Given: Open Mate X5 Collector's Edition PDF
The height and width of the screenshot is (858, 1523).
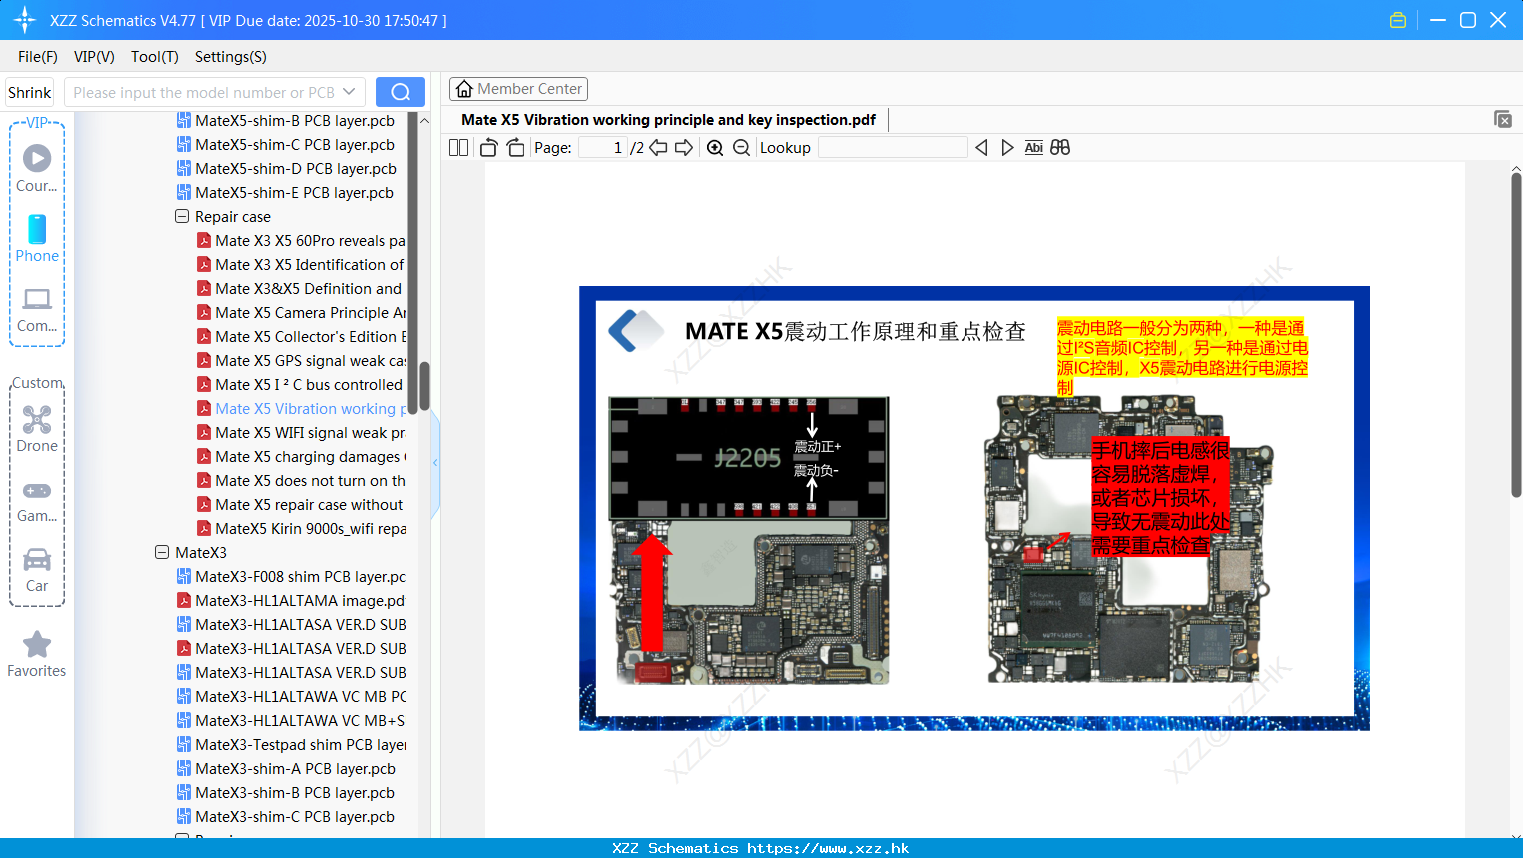Looking at the screenshot, I should [301, 336].
